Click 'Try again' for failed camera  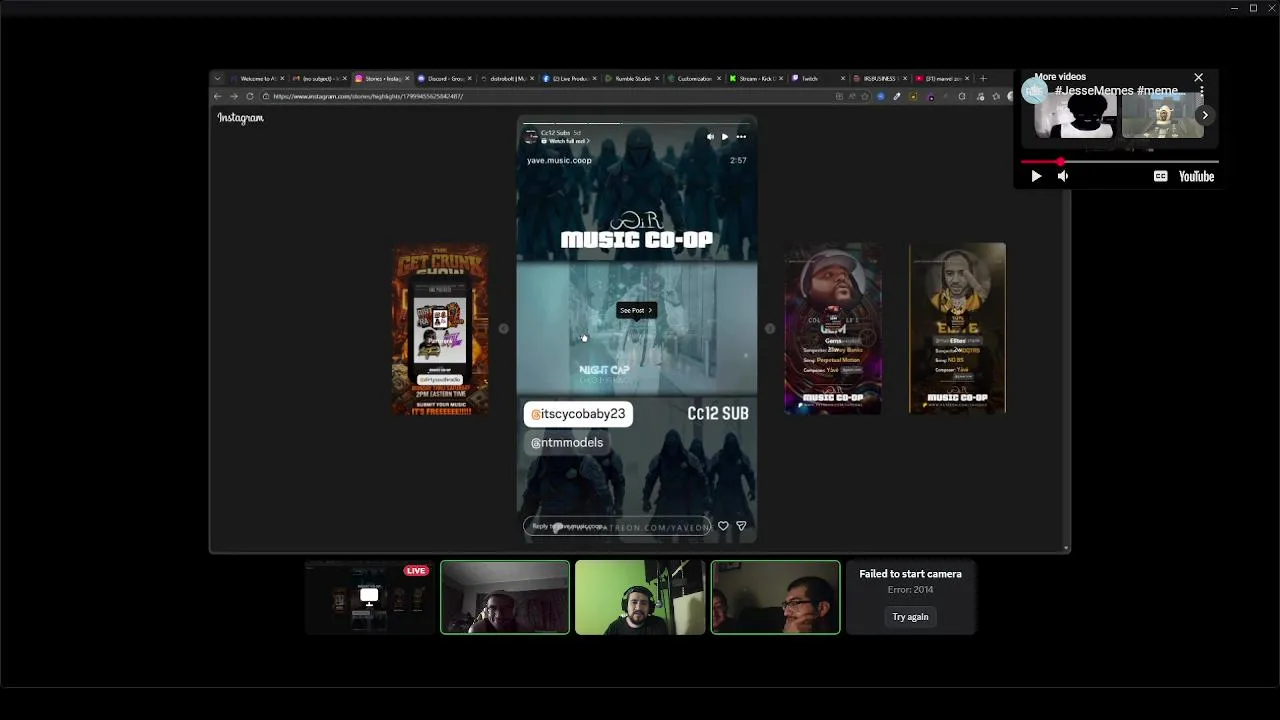(910, 617)
